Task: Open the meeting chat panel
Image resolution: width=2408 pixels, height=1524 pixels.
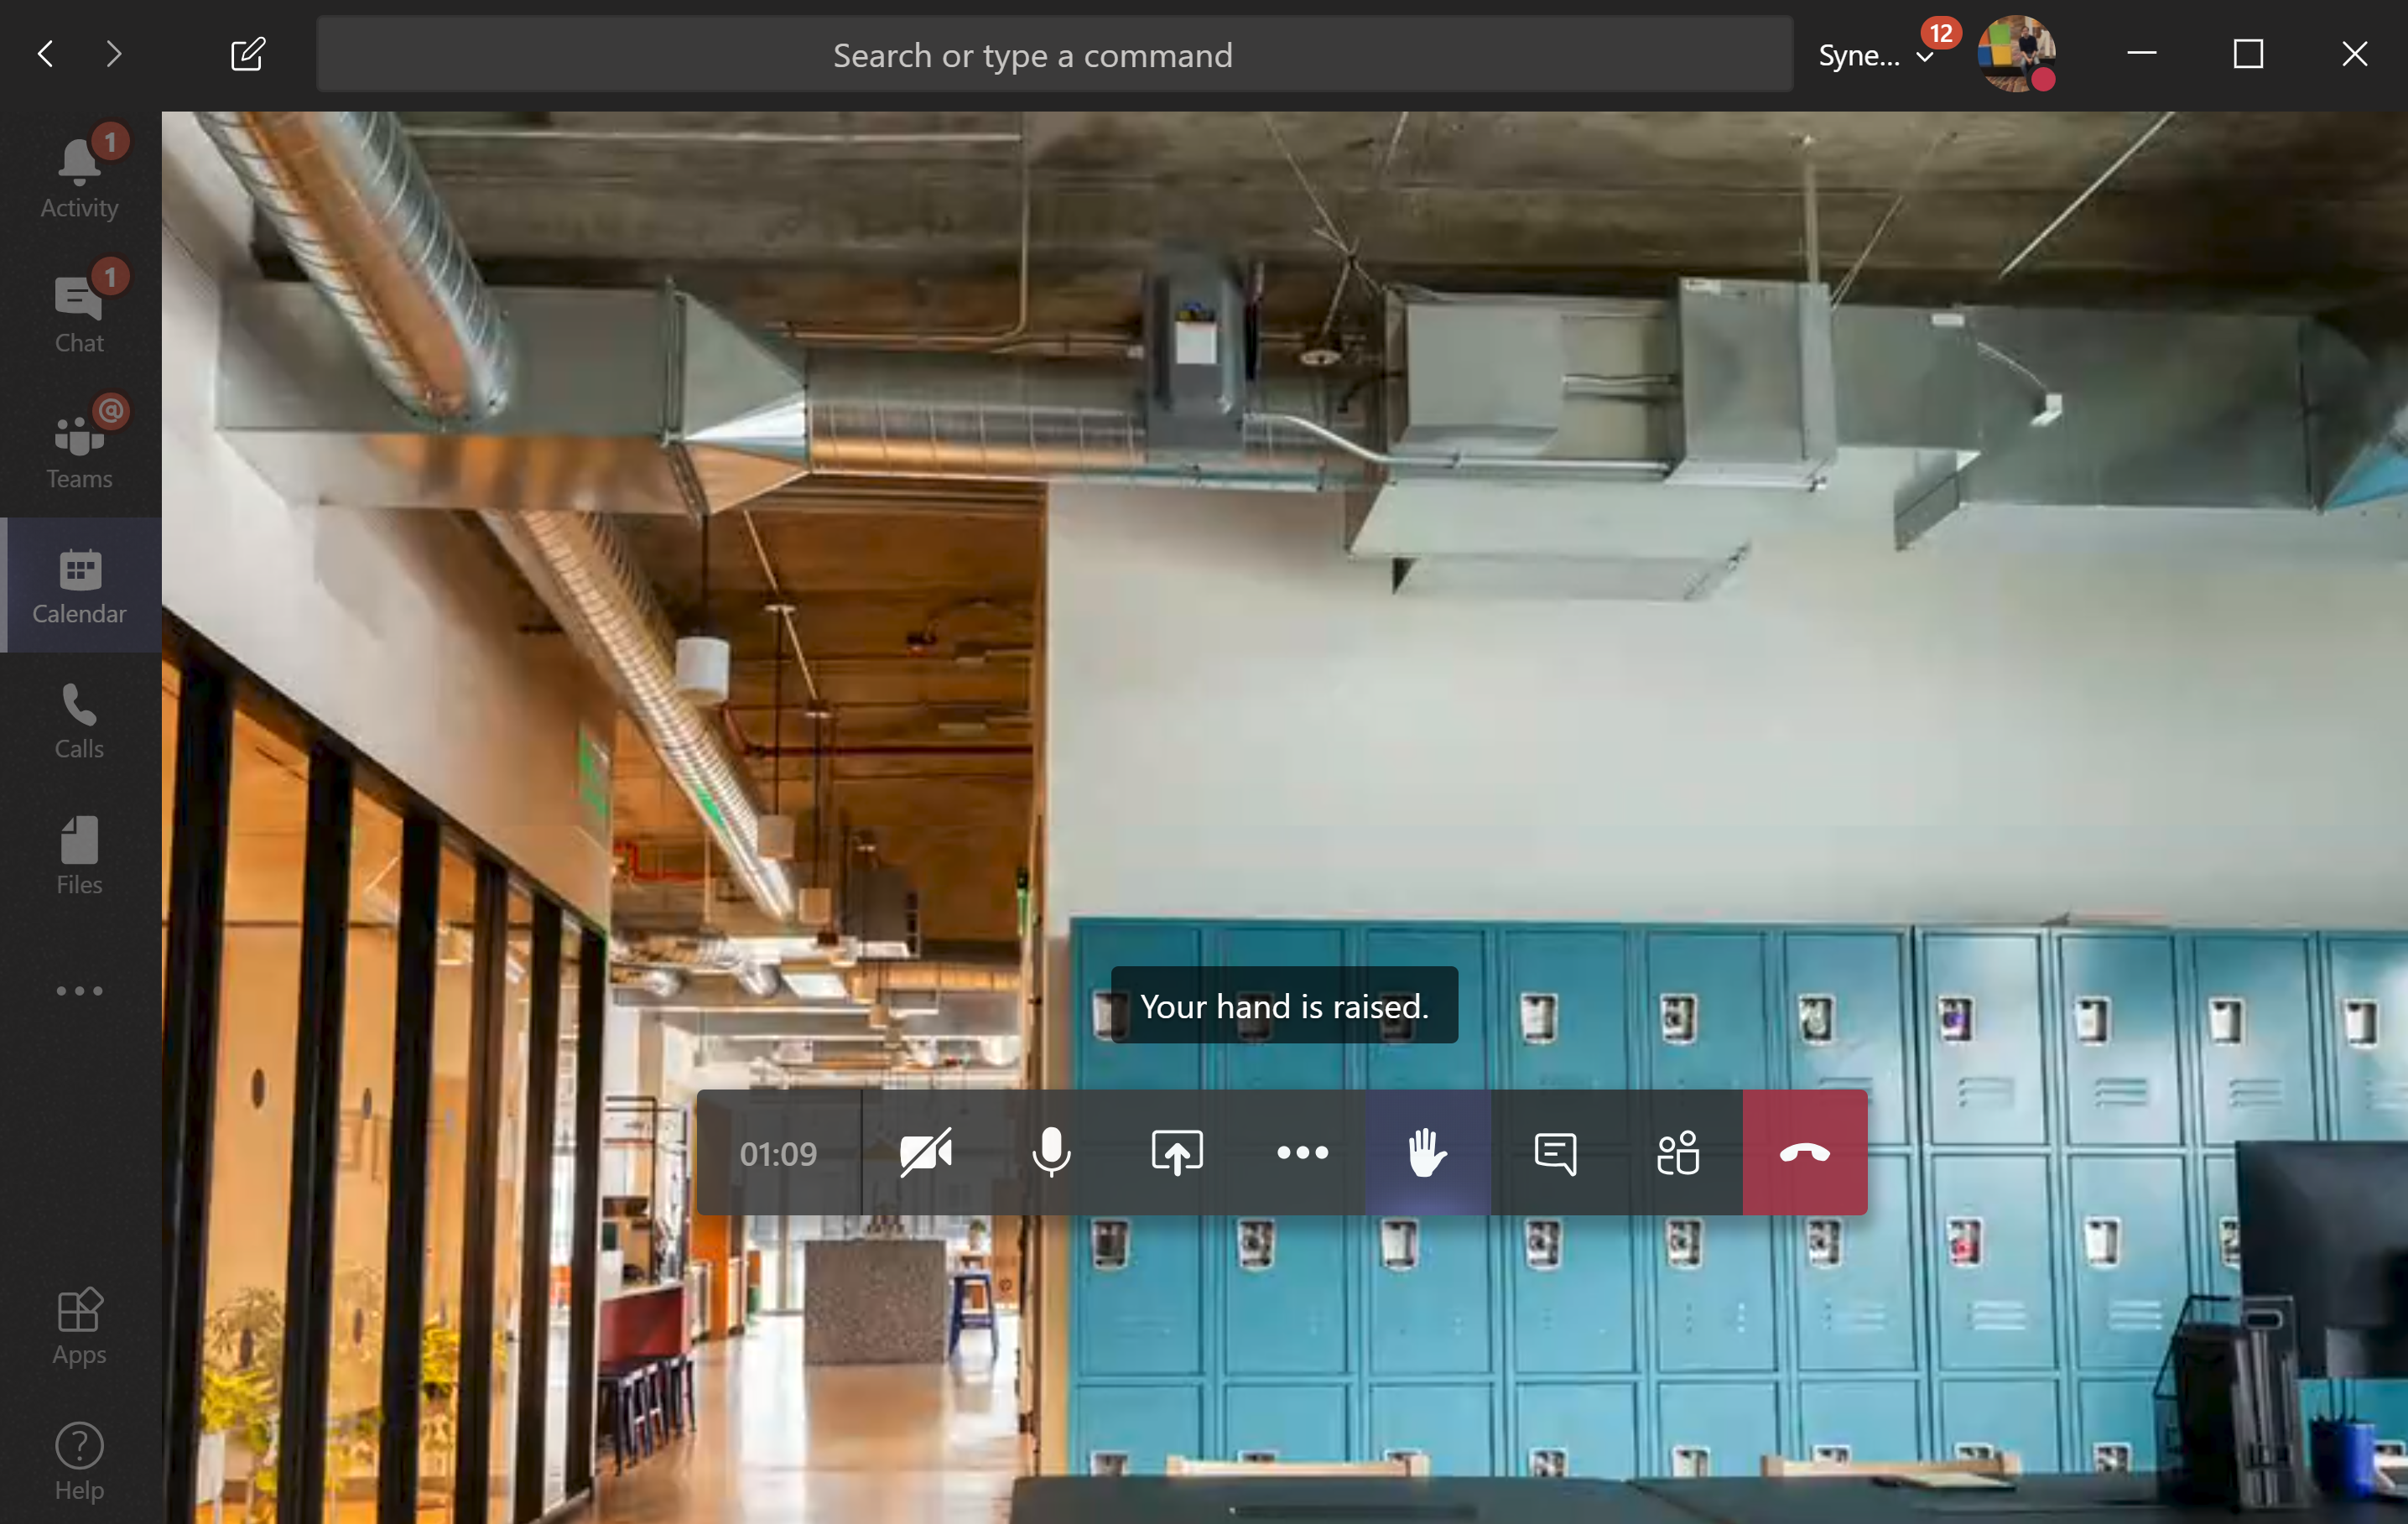Action: pos(1553,1152)
